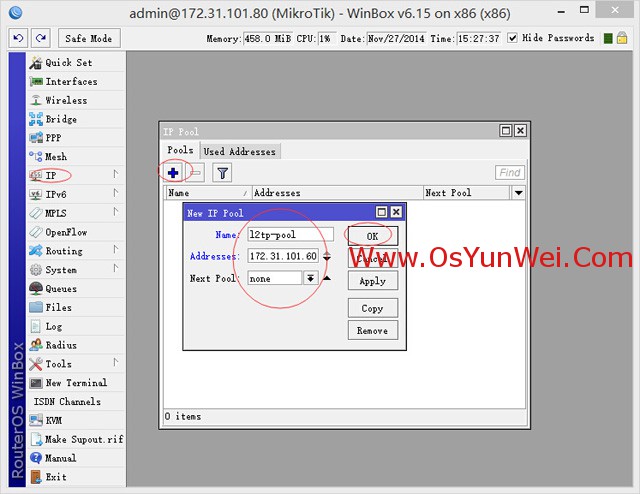640x494 pixels.
Task: Click the Addresses input field
Action: (x=283, y=256)
